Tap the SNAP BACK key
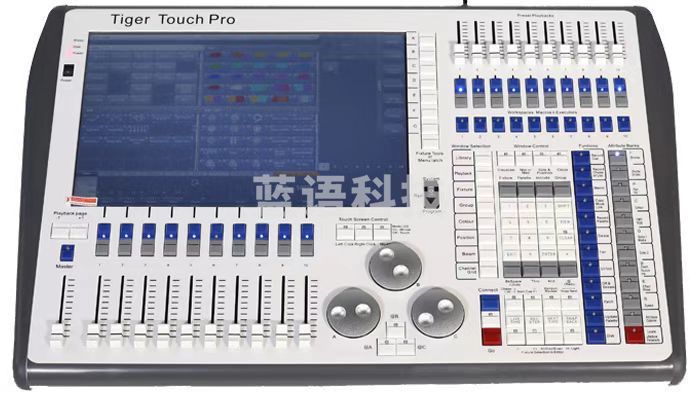This screenshot has height=393, width=699. (572, 320)
